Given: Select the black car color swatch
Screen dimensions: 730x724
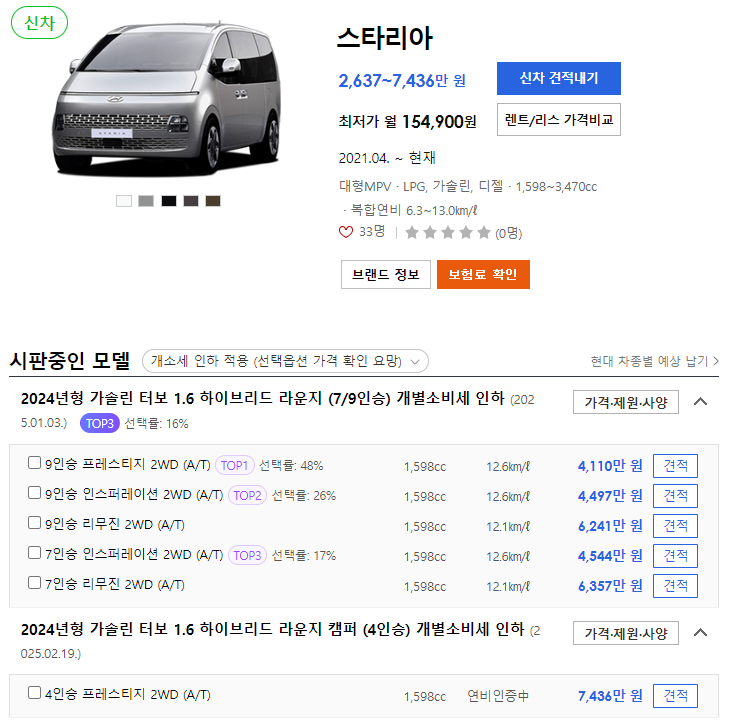Looking at the screenshot, I should 169,201.
